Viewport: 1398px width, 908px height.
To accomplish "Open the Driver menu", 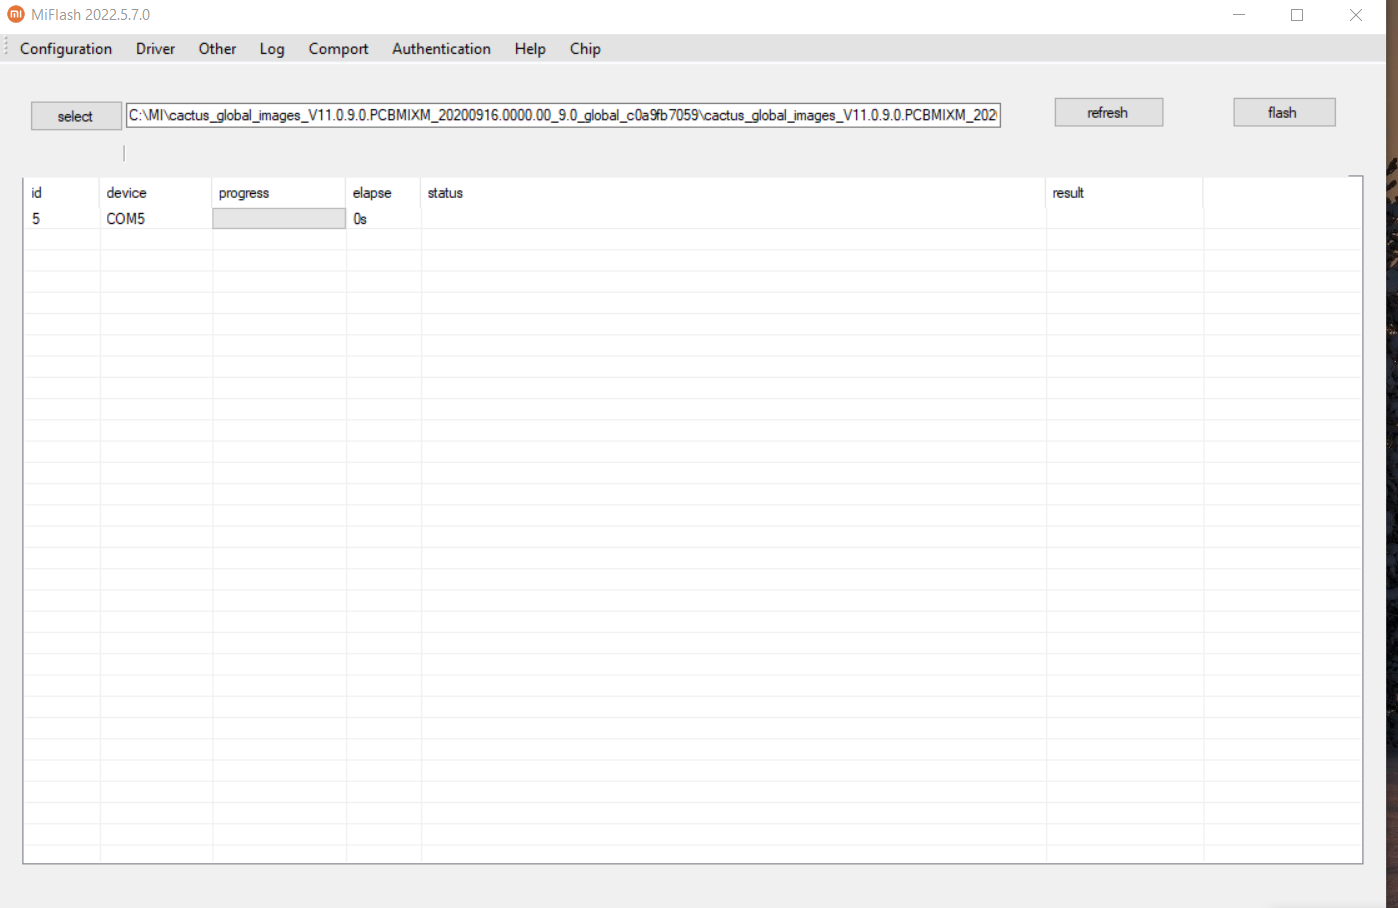I will point(155,49).
